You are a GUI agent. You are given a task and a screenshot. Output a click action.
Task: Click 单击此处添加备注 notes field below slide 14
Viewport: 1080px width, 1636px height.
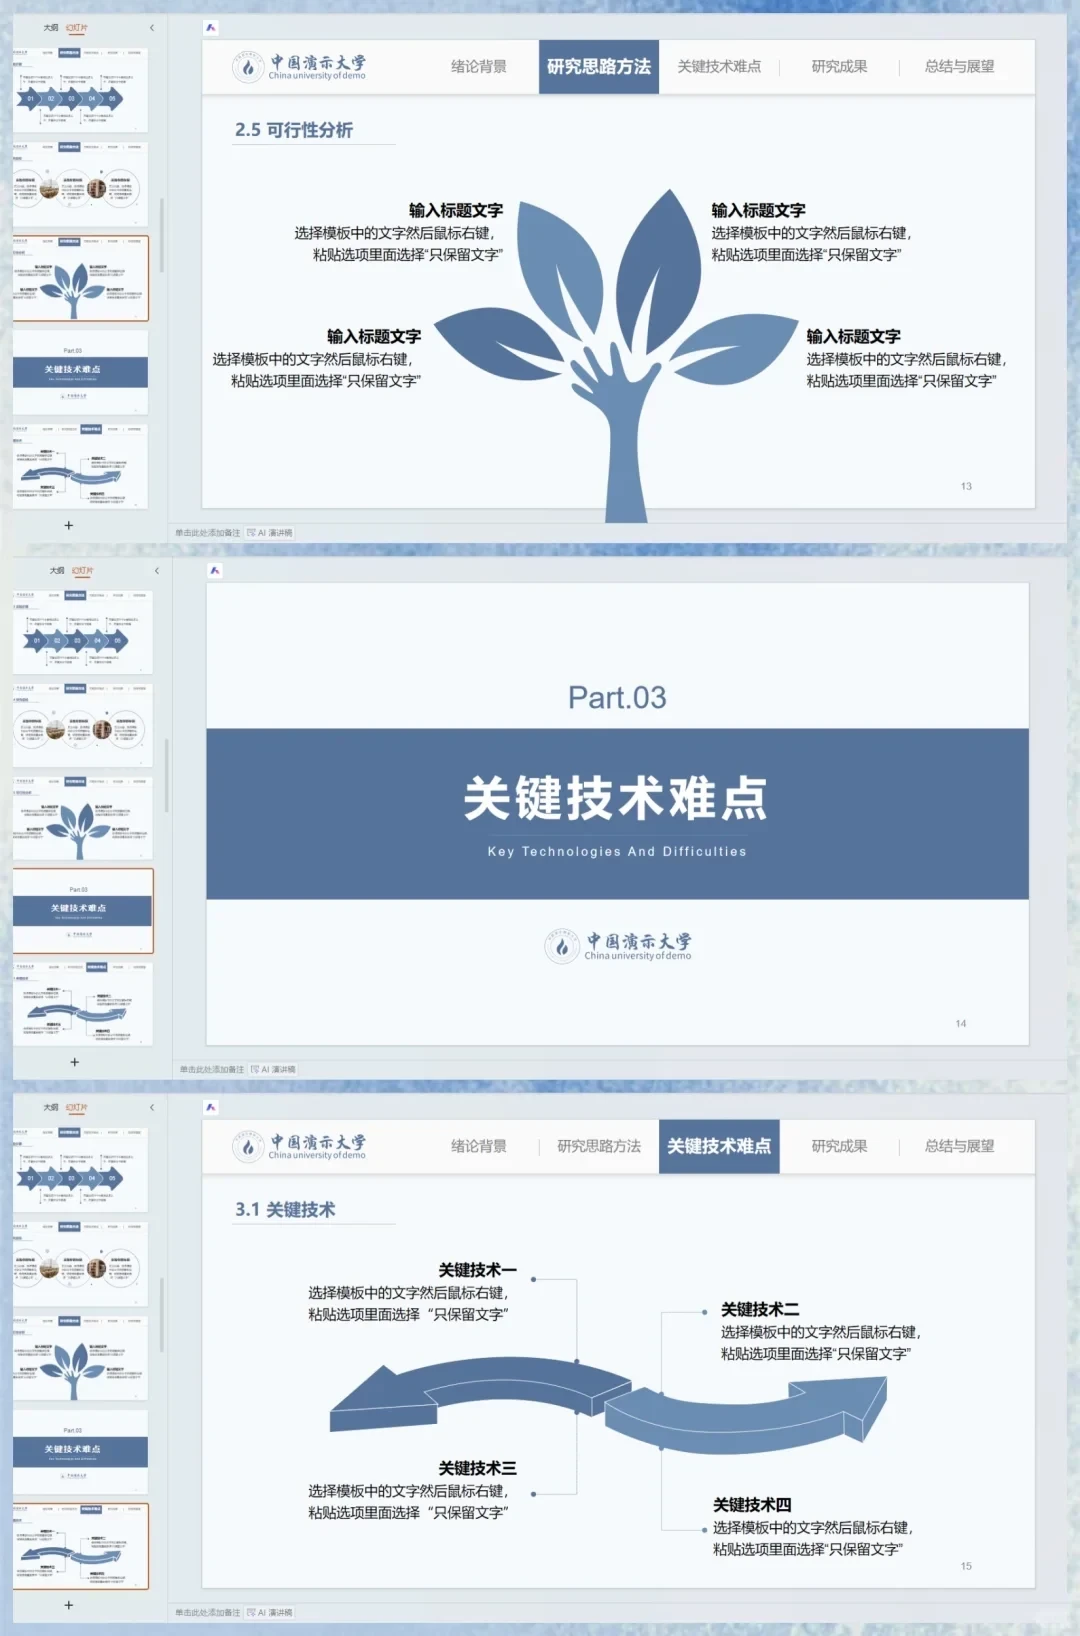point(212,1070)
